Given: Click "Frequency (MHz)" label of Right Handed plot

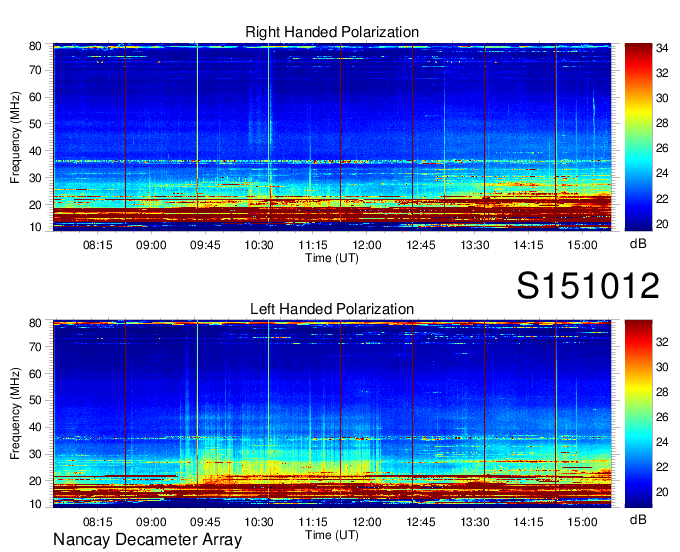Looking at the screenshot, I should (15, 137).
